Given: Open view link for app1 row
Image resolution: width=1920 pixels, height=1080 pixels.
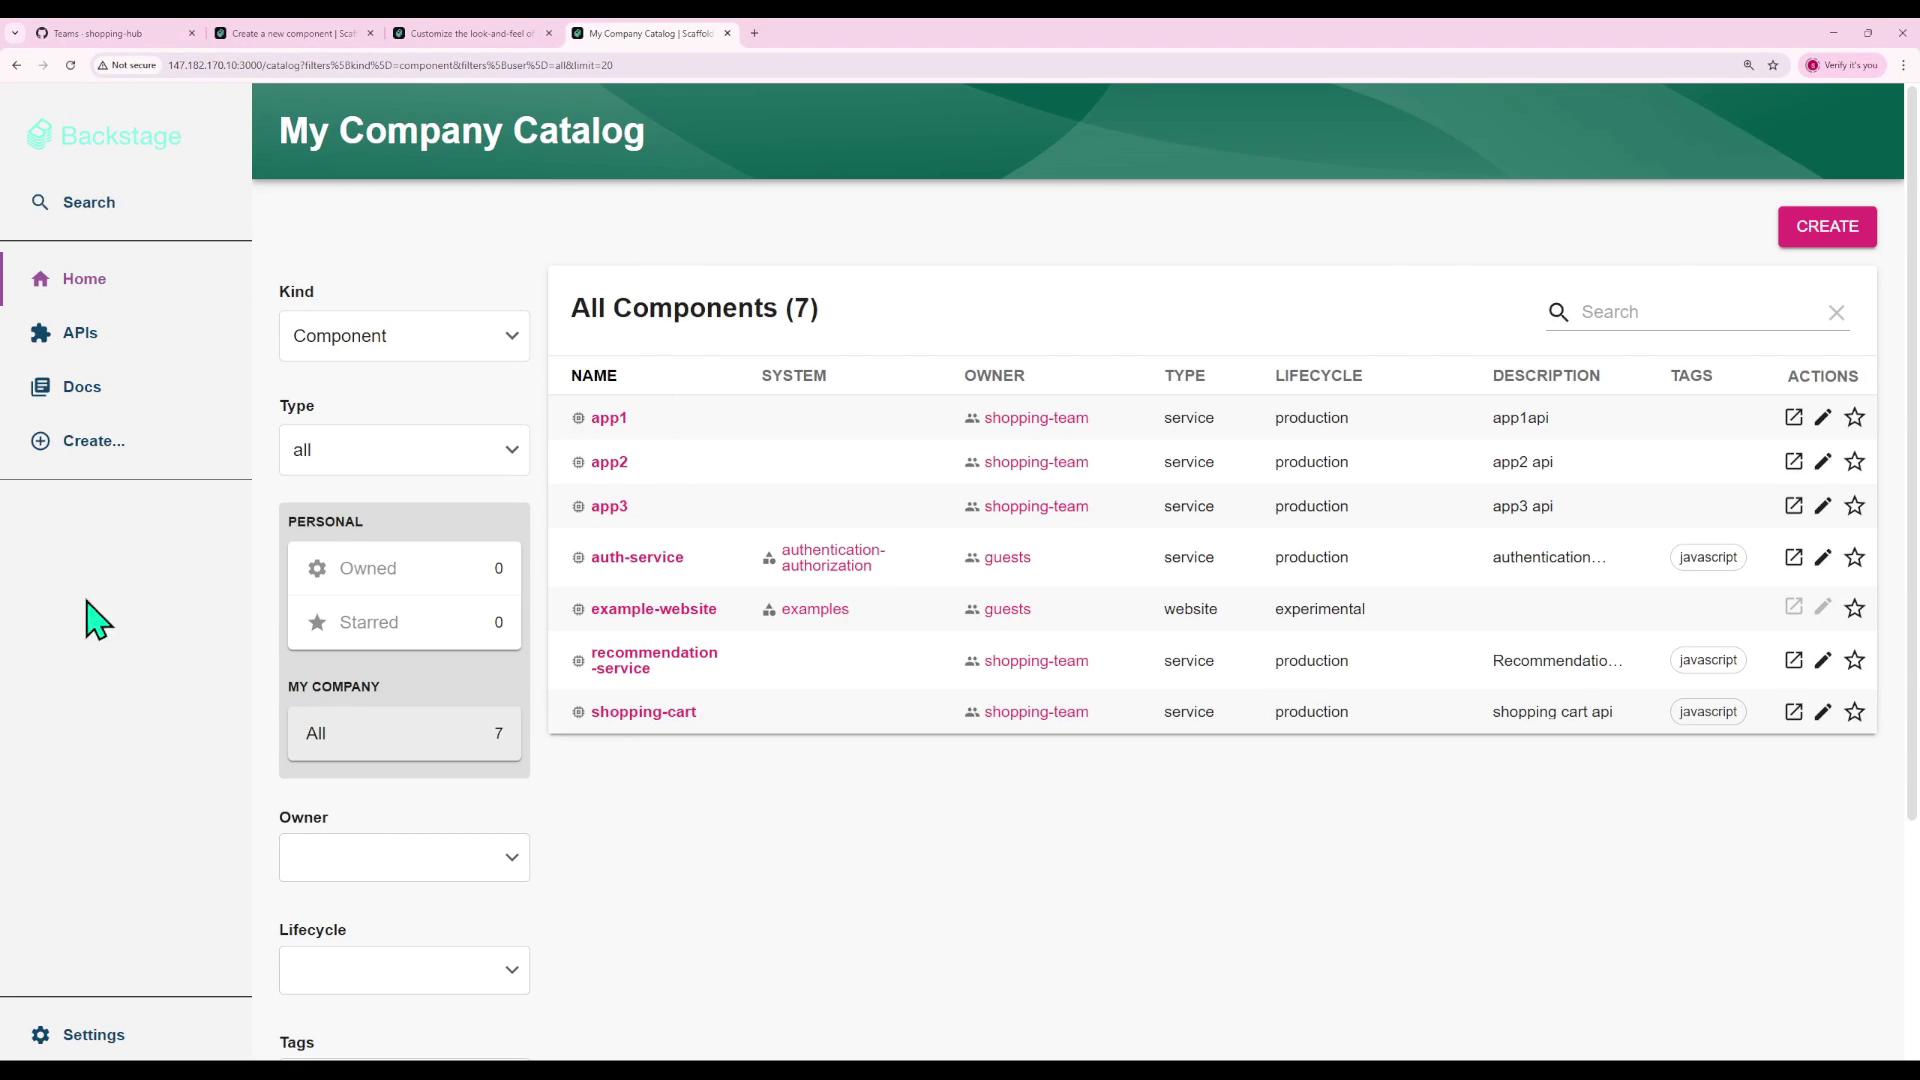Looking at the screenshot, I should click(x=1794, y=417).
